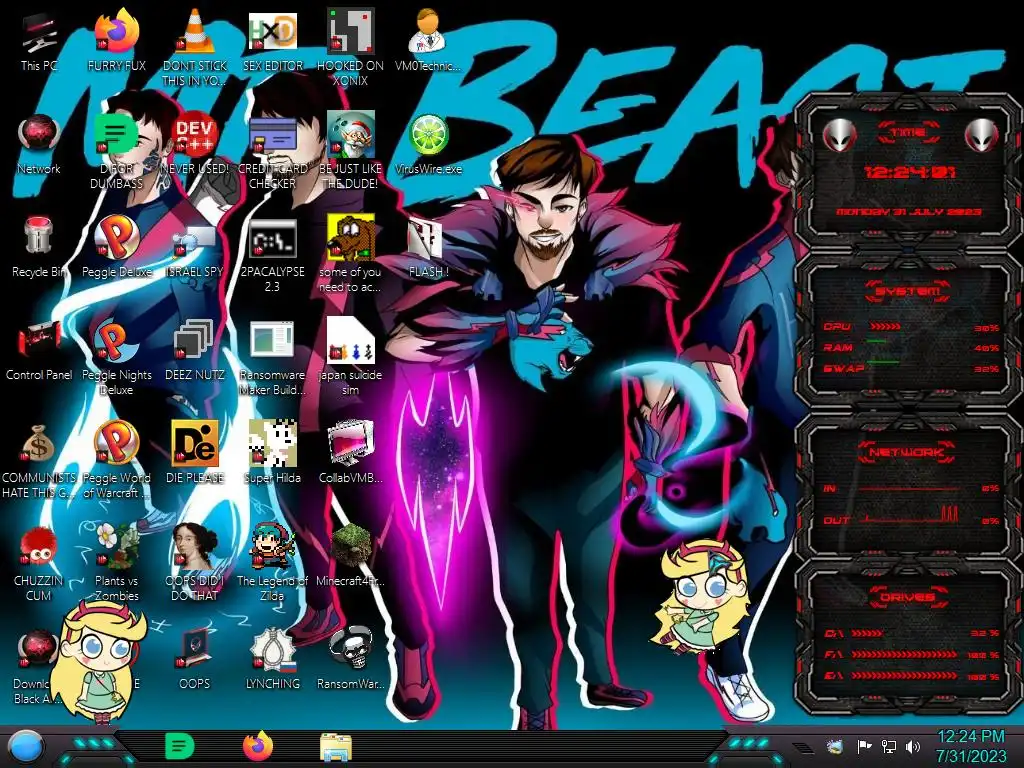Open the This PC desktop icon

[39, 39]
